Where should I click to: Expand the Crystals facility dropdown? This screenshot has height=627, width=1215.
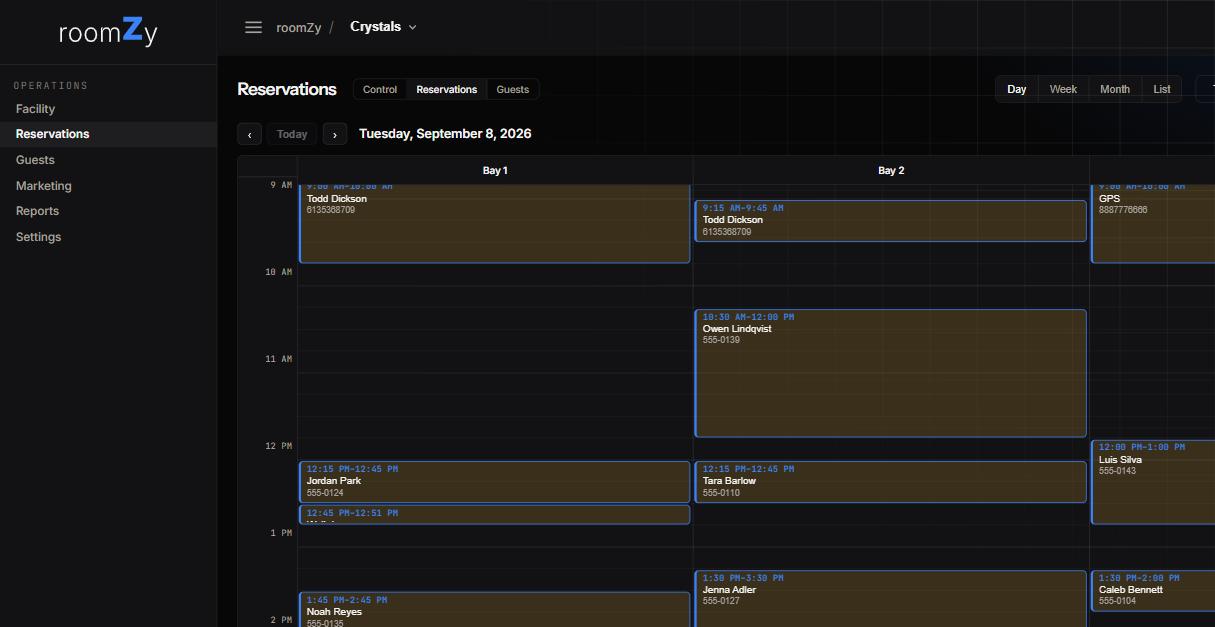tap(383, 27)
